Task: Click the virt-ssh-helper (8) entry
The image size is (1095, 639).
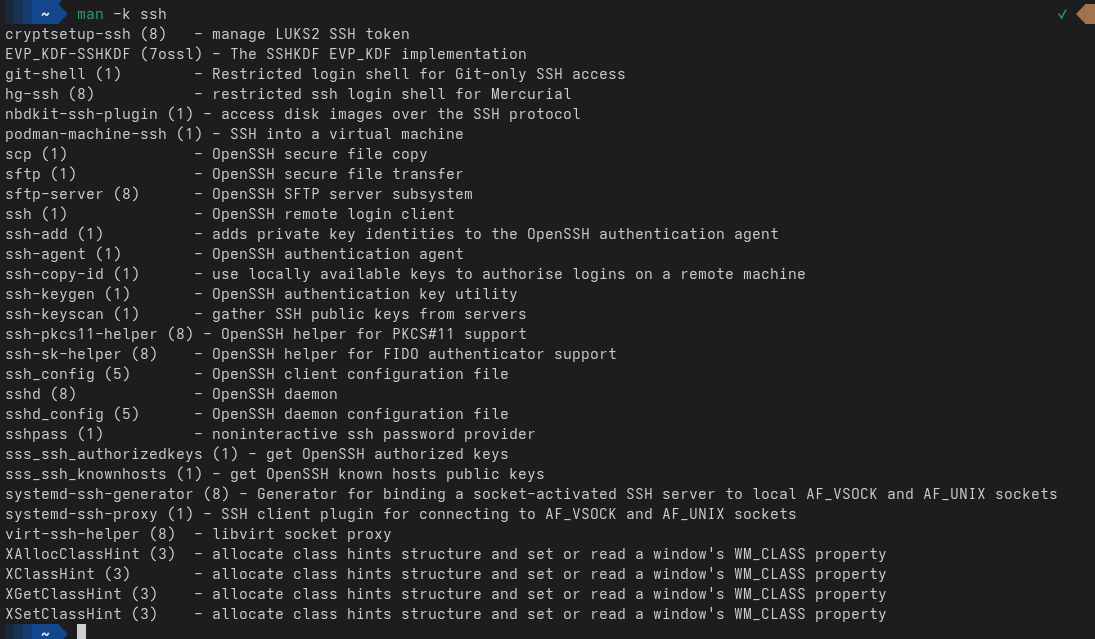Action: (x=90, y=534)
